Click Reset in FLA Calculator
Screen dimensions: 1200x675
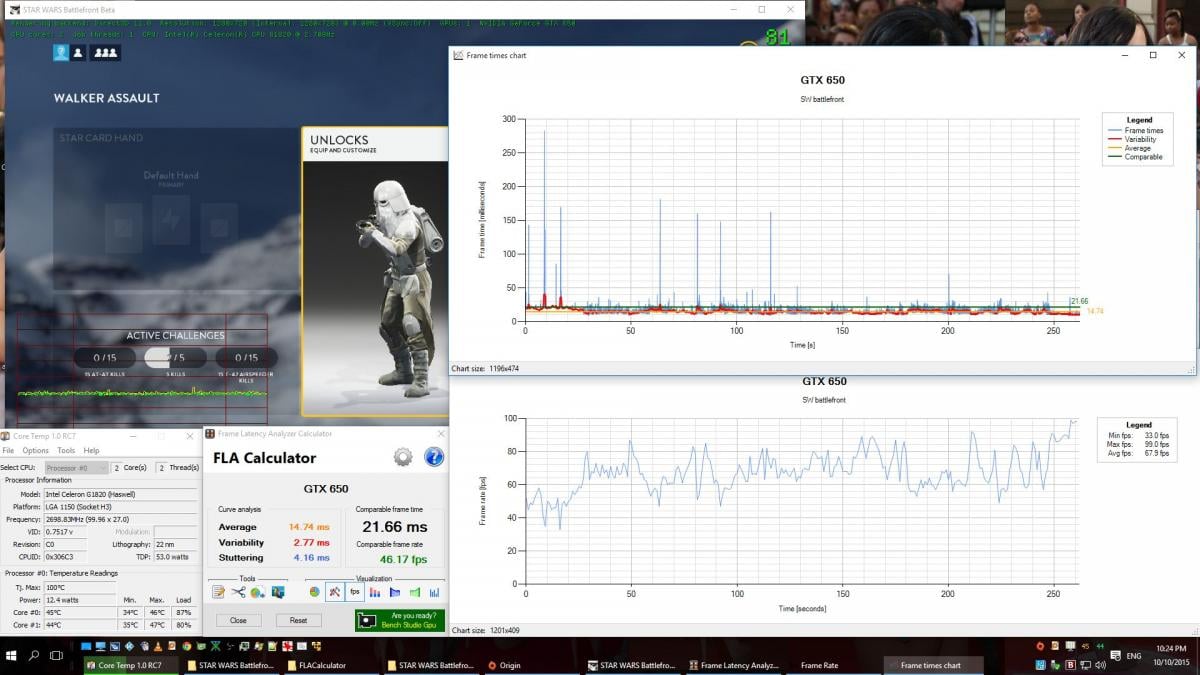pos(298,620)
